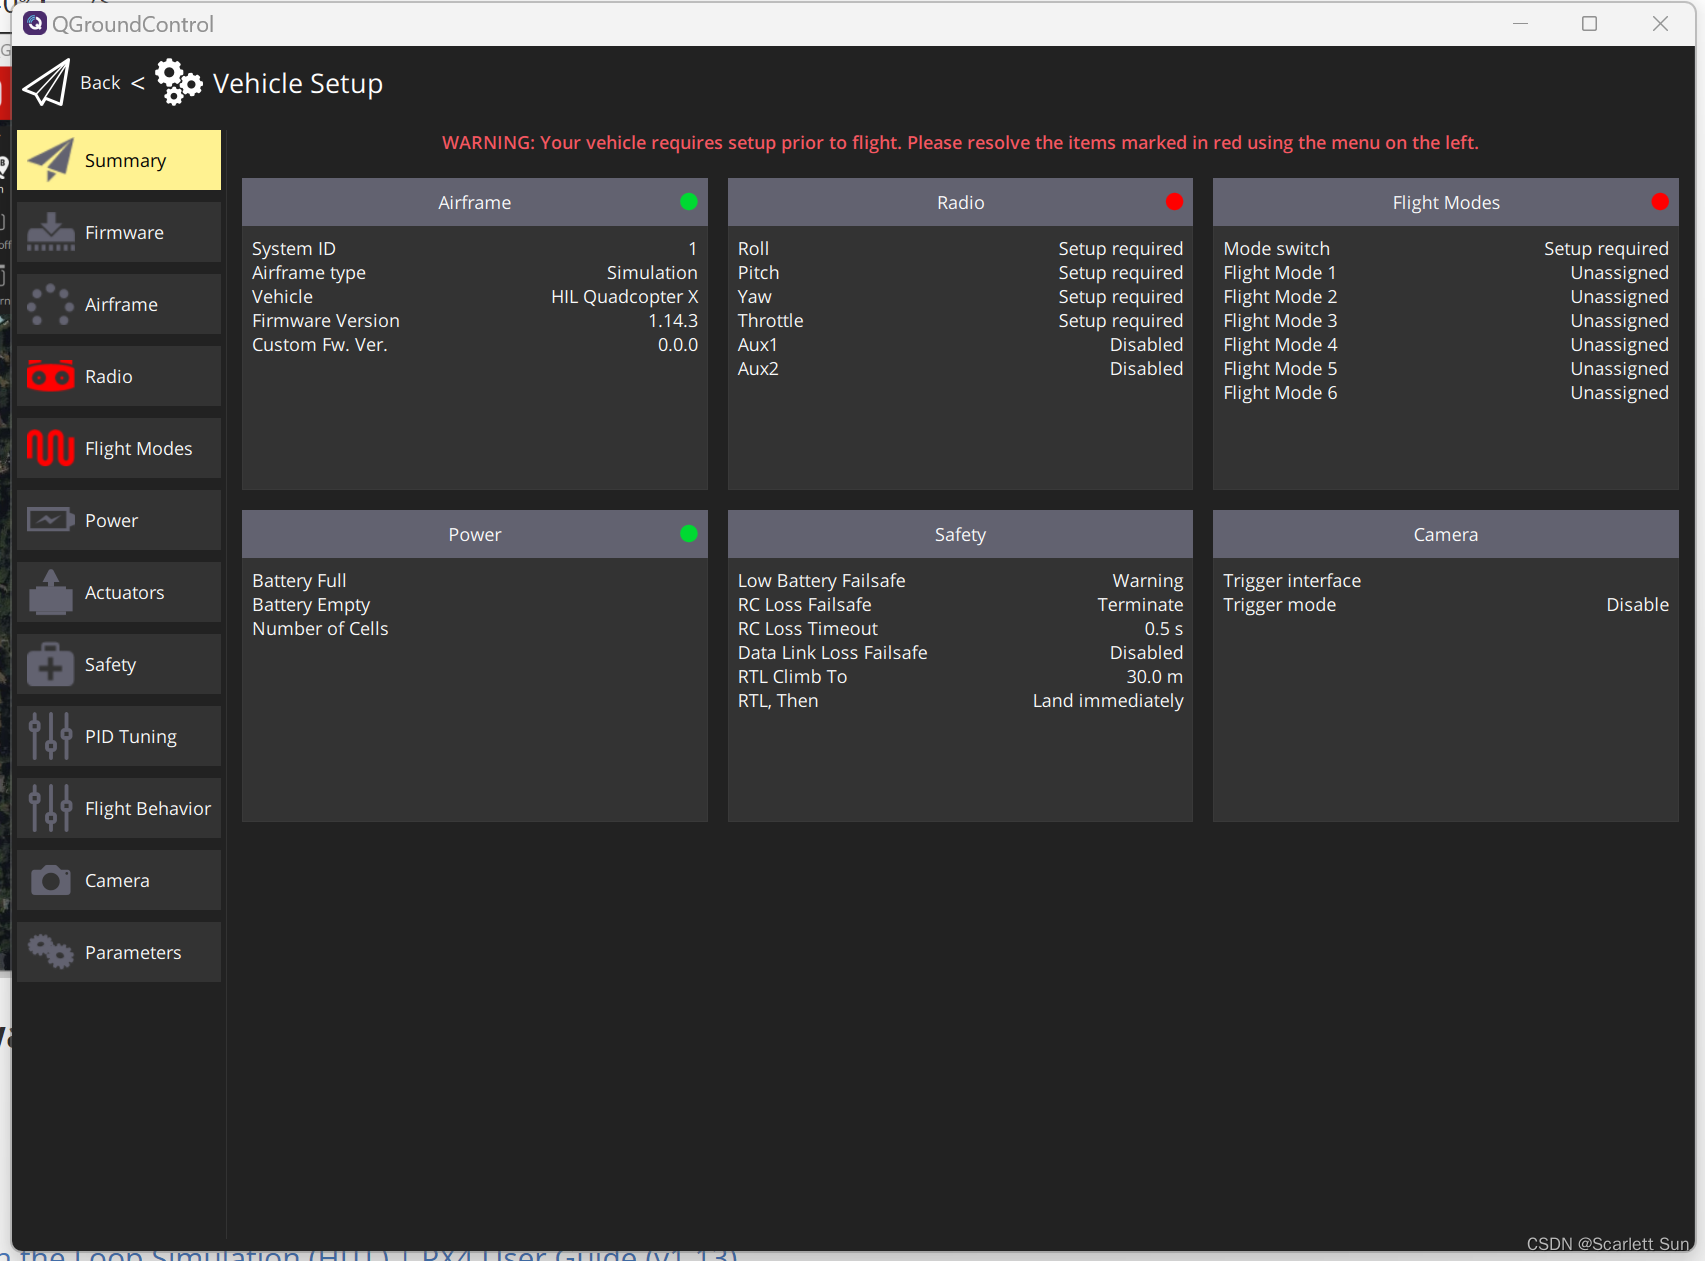Click the Airframe panel header
The width and height of the screenshot is (1705, 1261).
(x=475, y=202)
